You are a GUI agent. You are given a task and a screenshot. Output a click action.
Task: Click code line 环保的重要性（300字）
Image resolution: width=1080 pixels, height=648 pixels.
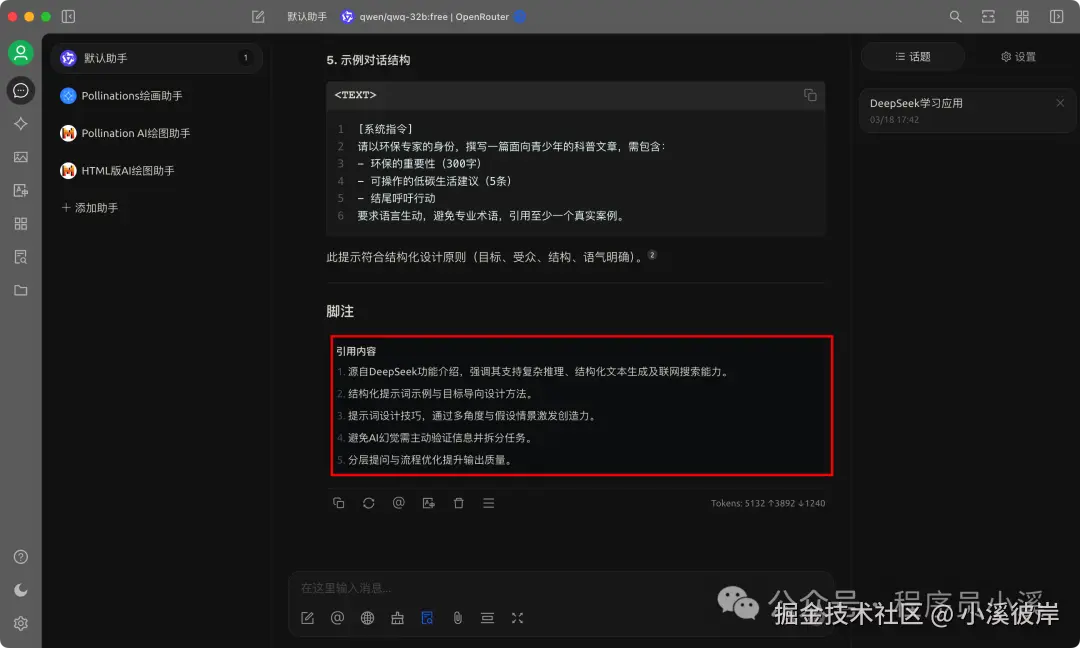[x=419, y=163]
